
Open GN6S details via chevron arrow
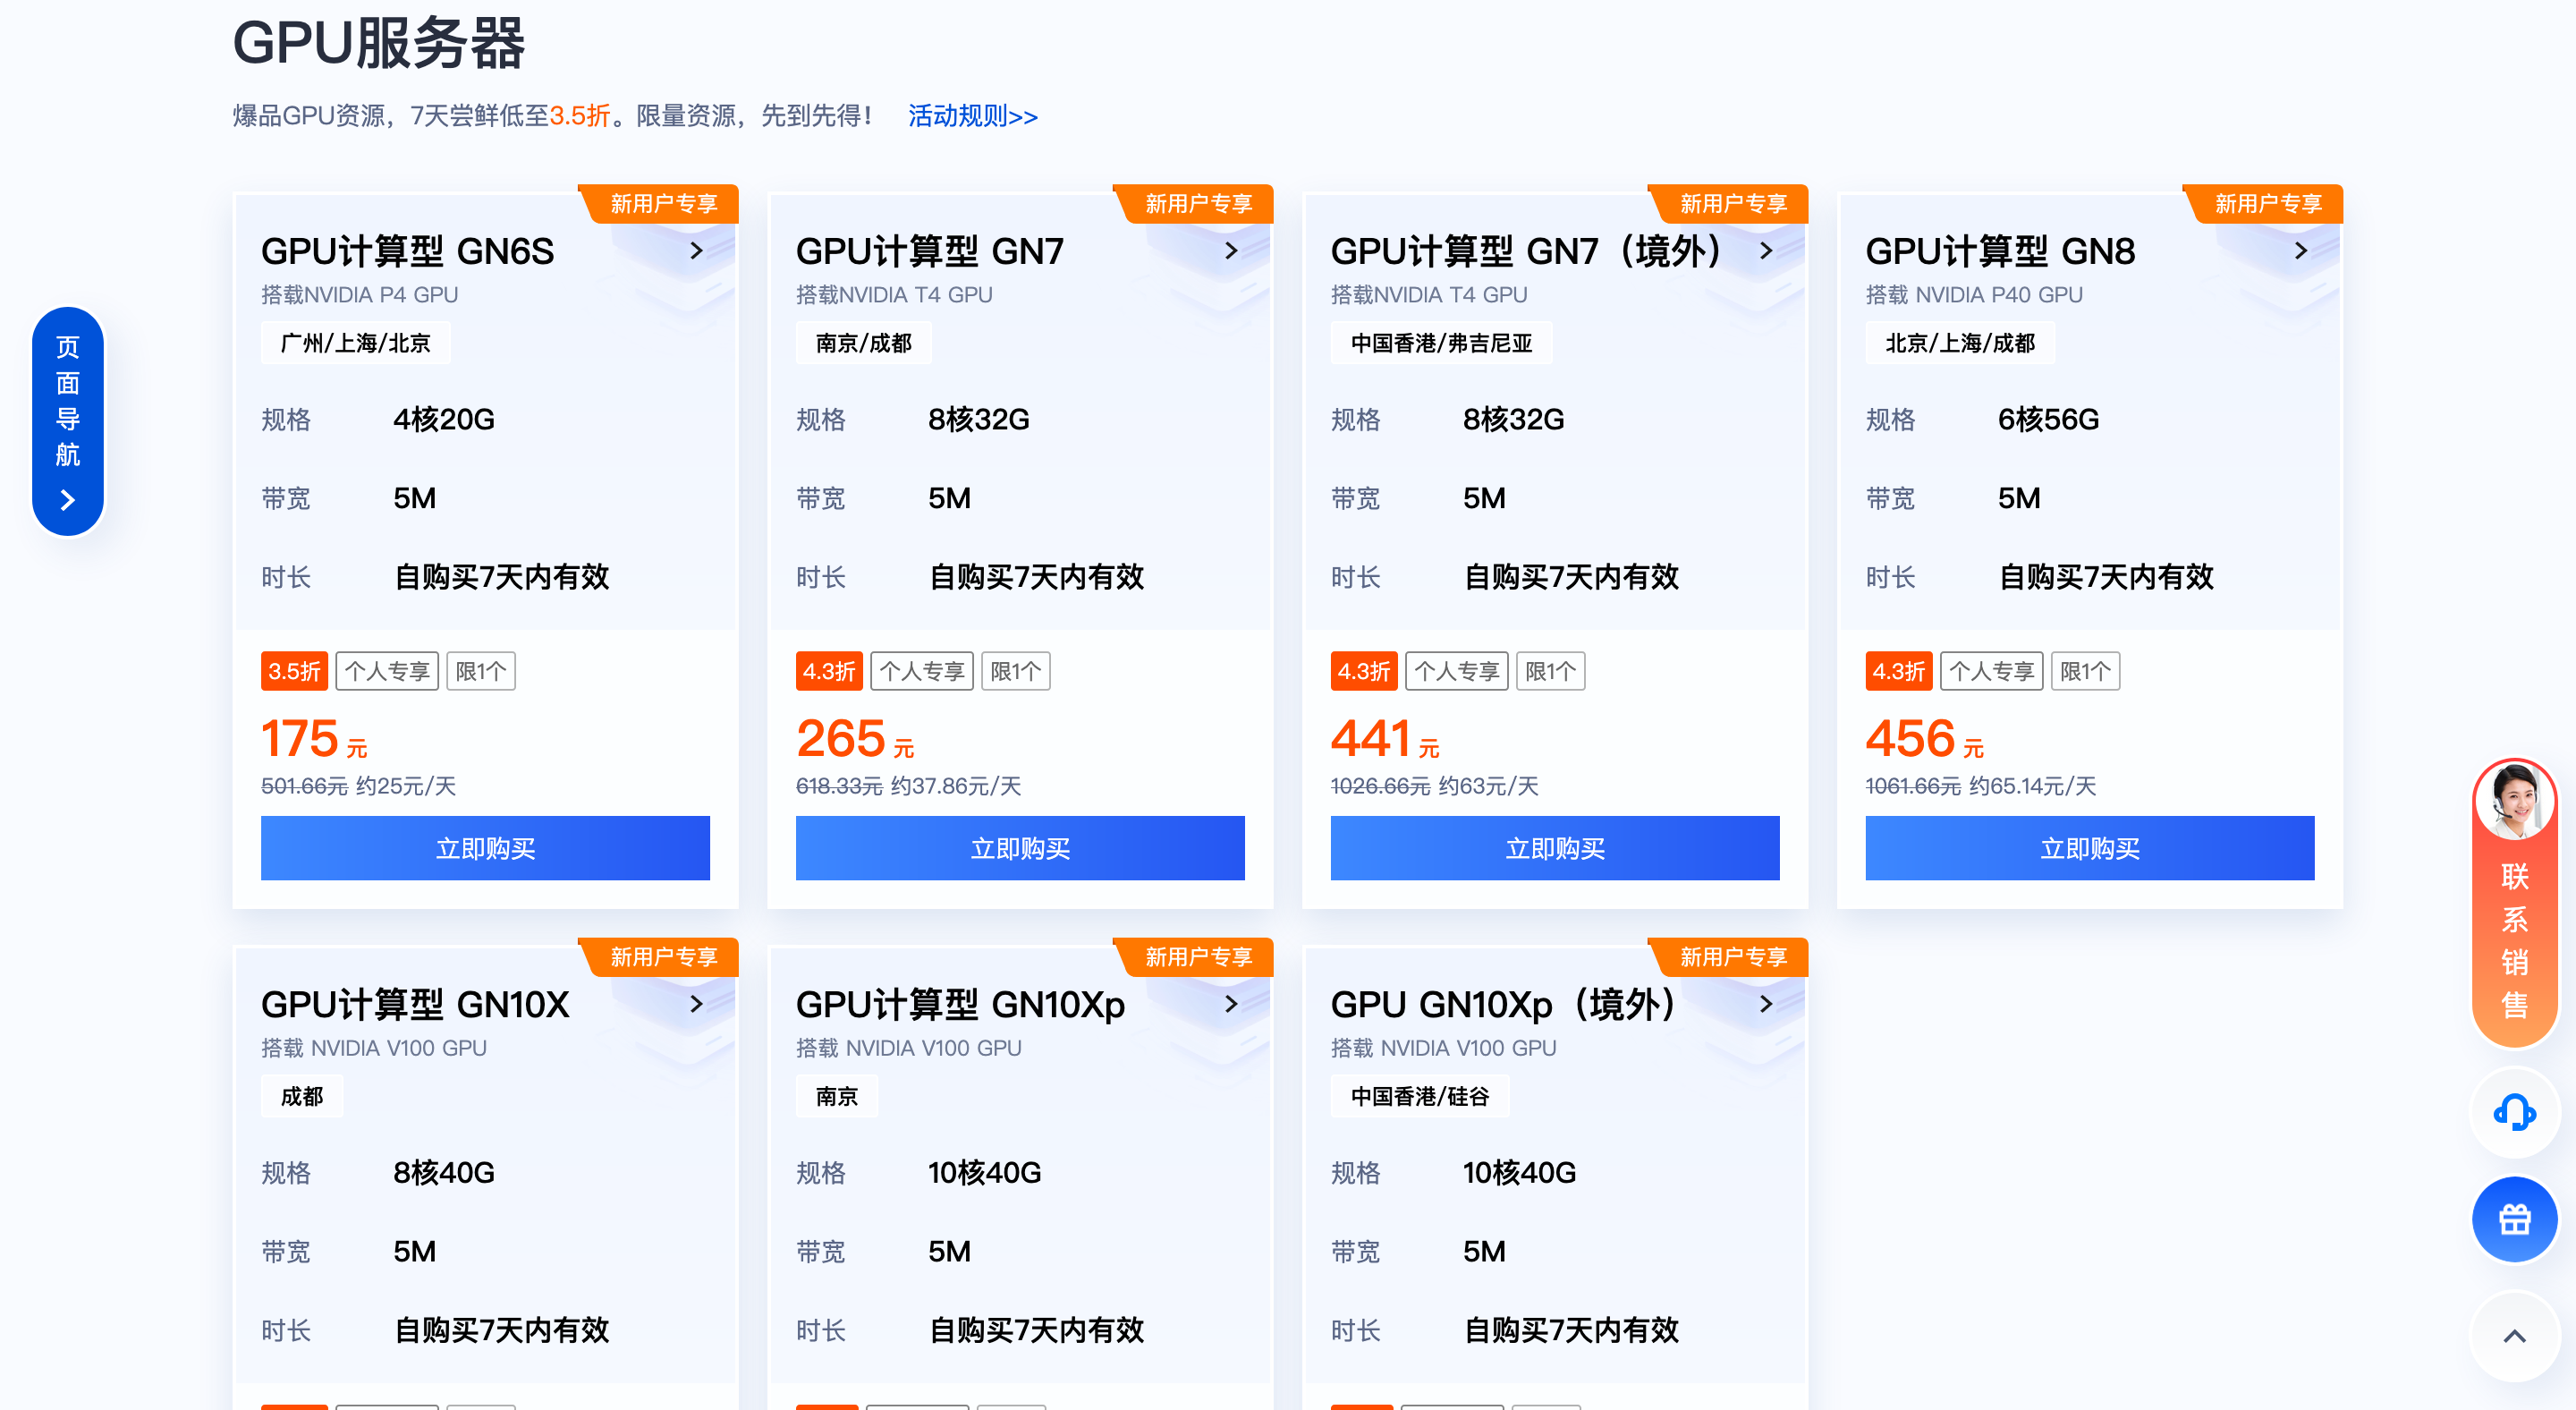click(x=697, y=251)
